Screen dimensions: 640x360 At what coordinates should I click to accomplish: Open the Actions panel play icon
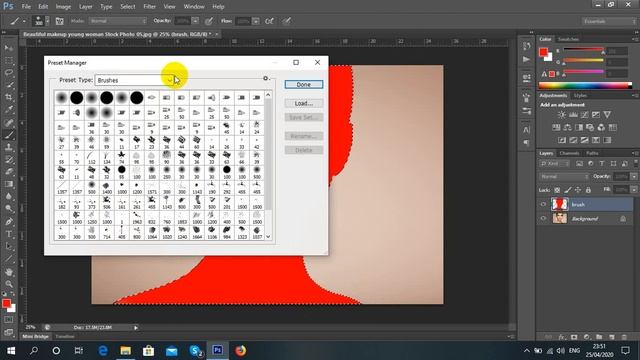tap(527, 60)
